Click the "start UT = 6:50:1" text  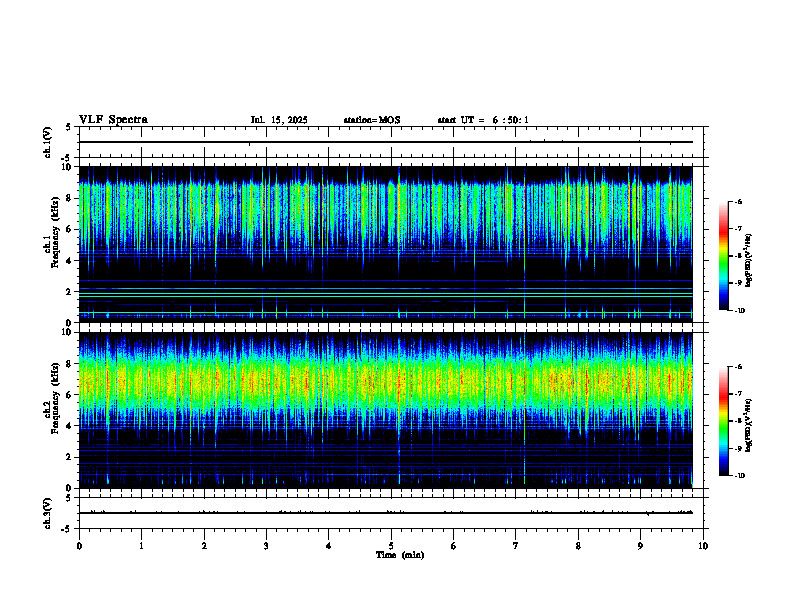click(483, 120)
